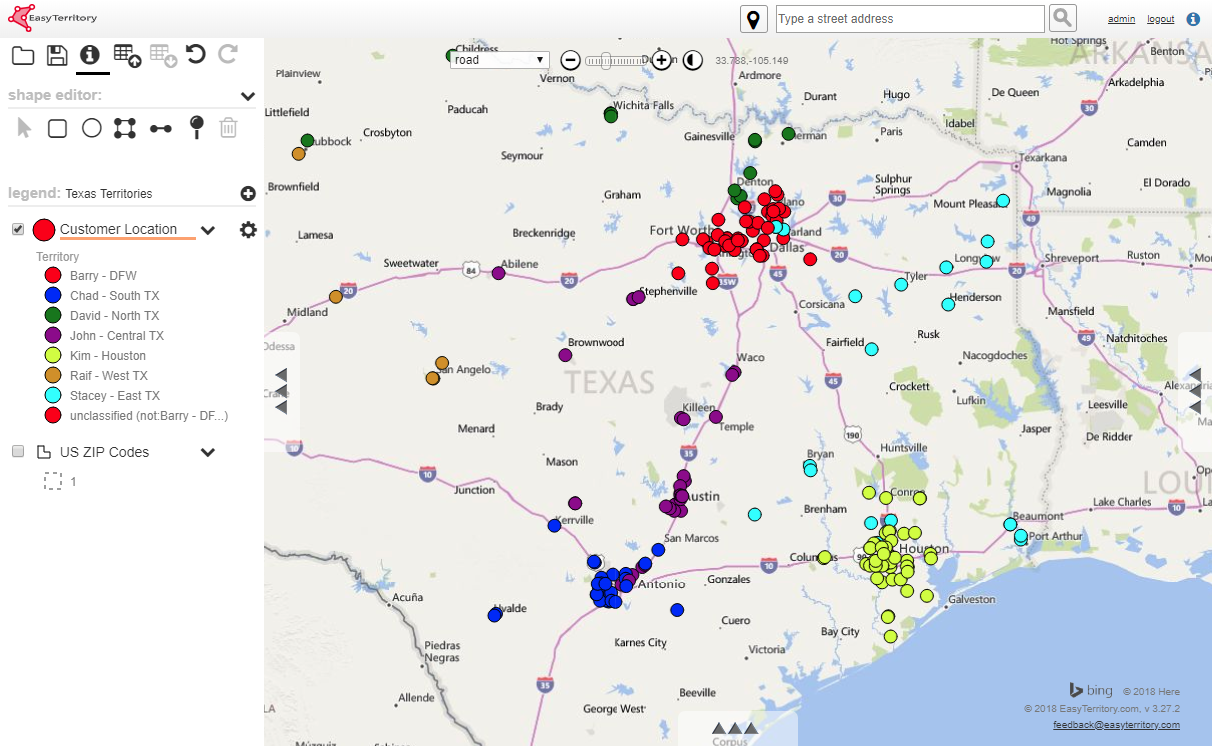
Task: Click the green David - North TX swatch
Action: 54,316
